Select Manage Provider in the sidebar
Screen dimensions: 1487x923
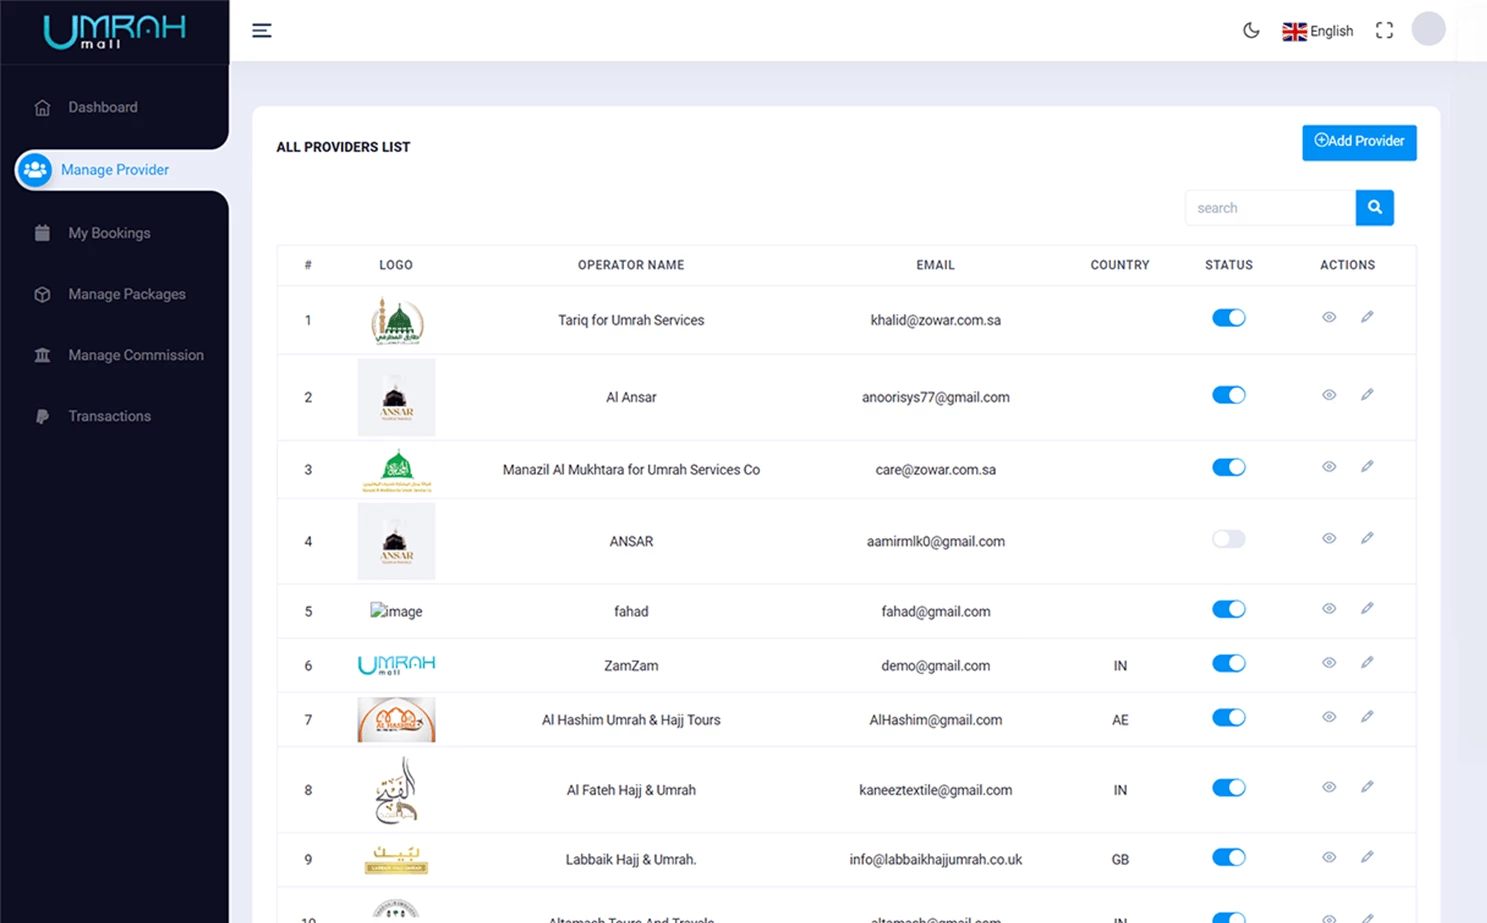pyautogui.click(x=115, y=170)
